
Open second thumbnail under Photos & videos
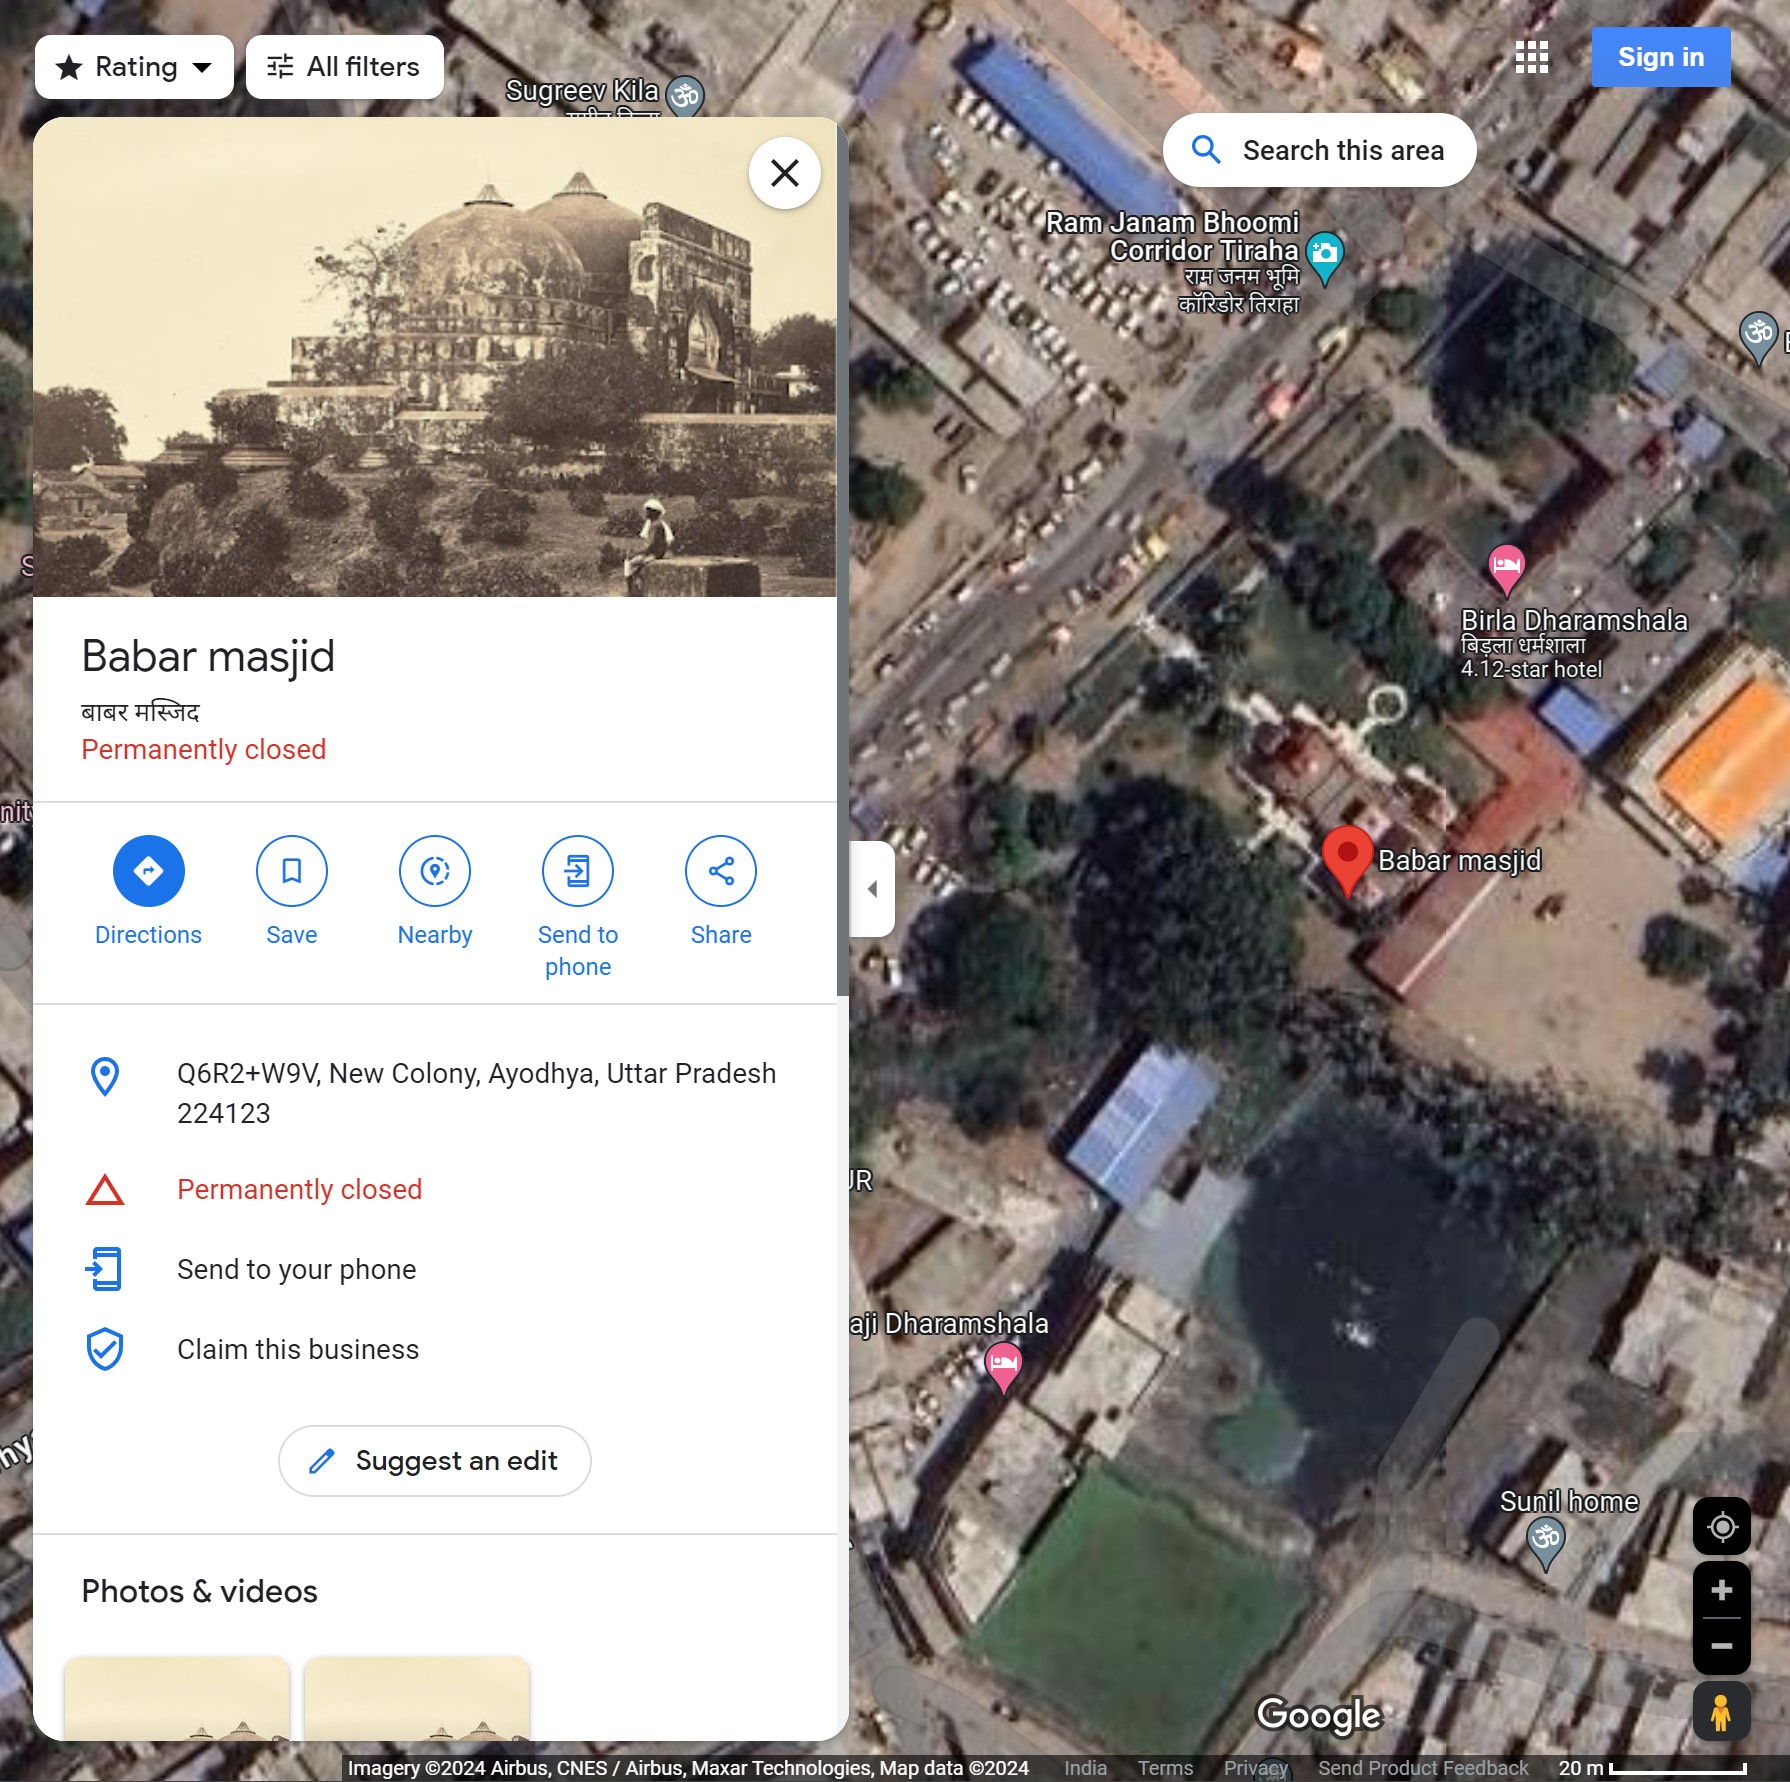417,1698
